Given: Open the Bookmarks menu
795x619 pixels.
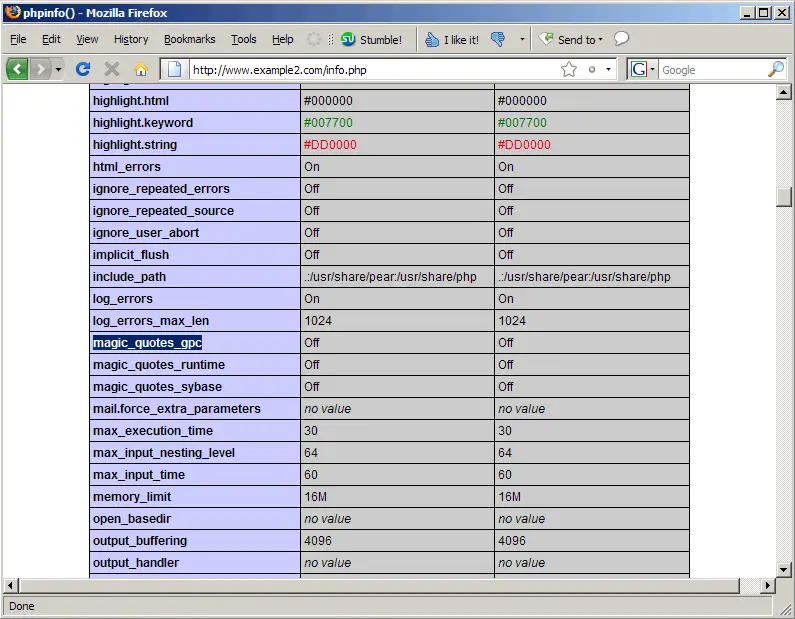Looking at the screenshot, I should point(189,40).
